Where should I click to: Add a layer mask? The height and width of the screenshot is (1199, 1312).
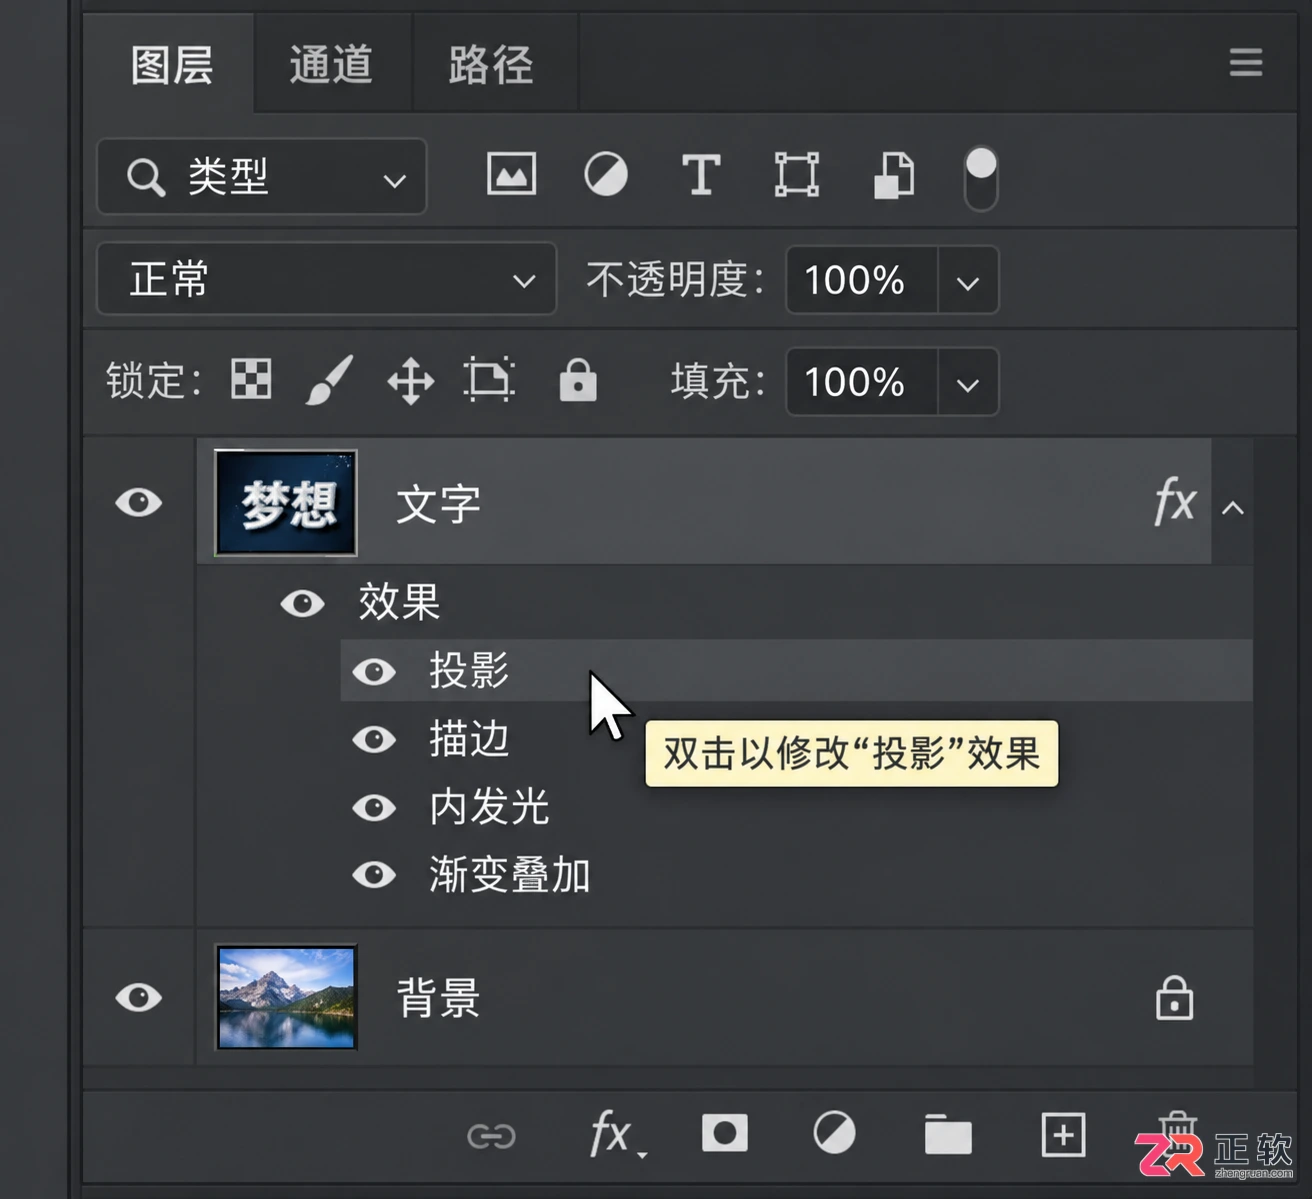click(725, 1134)
